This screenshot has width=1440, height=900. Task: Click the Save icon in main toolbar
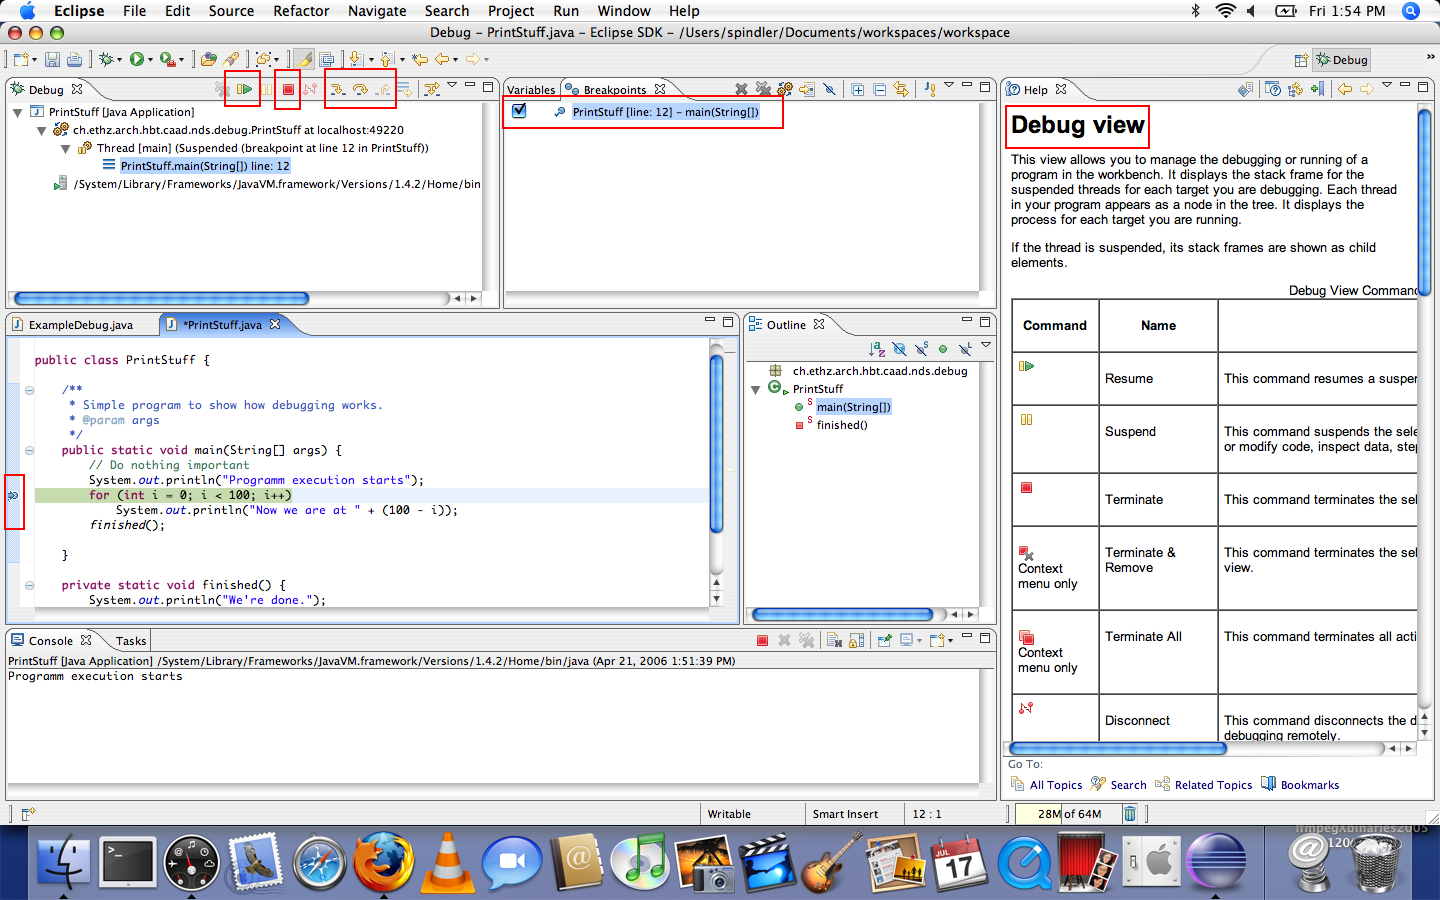[x=52, y=60]
